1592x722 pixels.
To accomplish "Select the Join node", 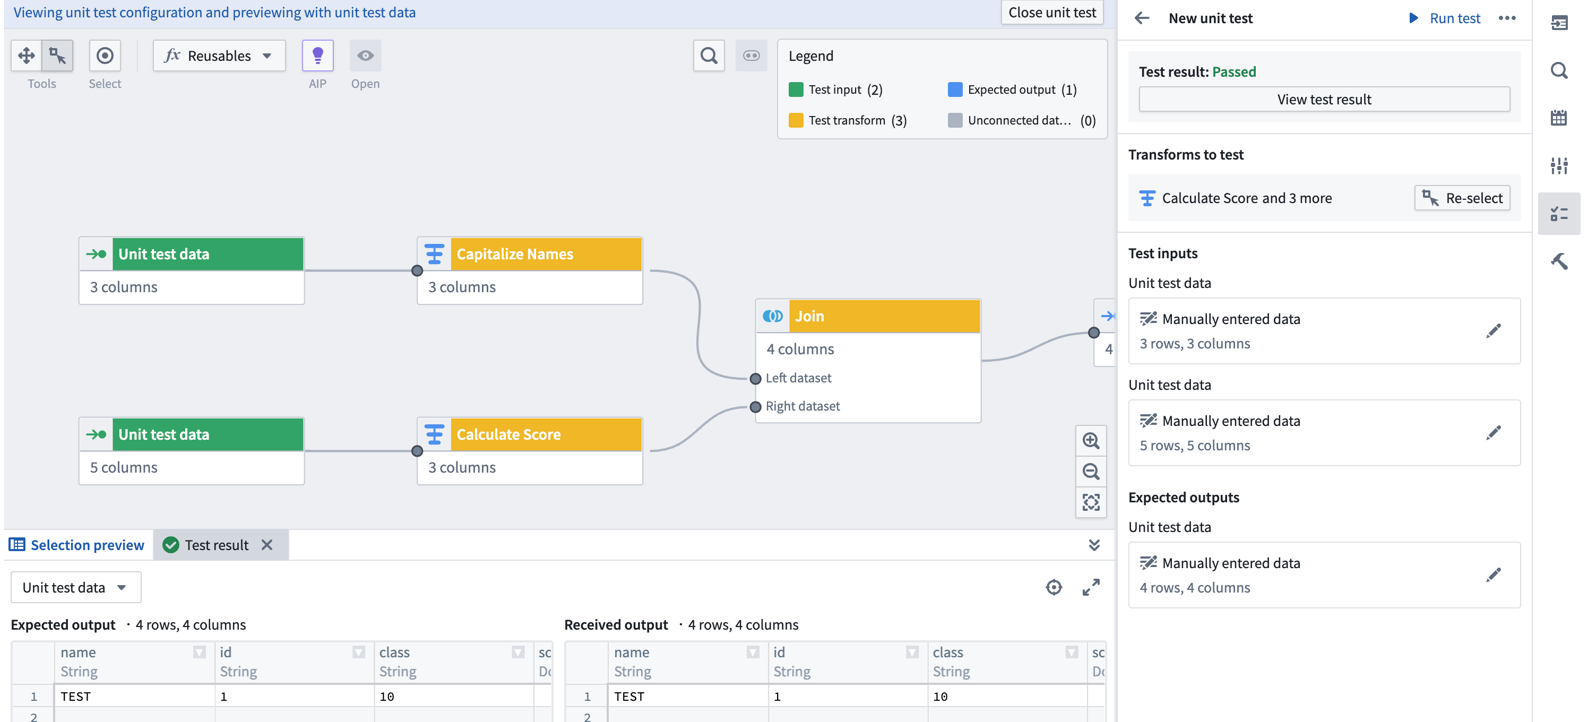I will click(x=868, y=360).
